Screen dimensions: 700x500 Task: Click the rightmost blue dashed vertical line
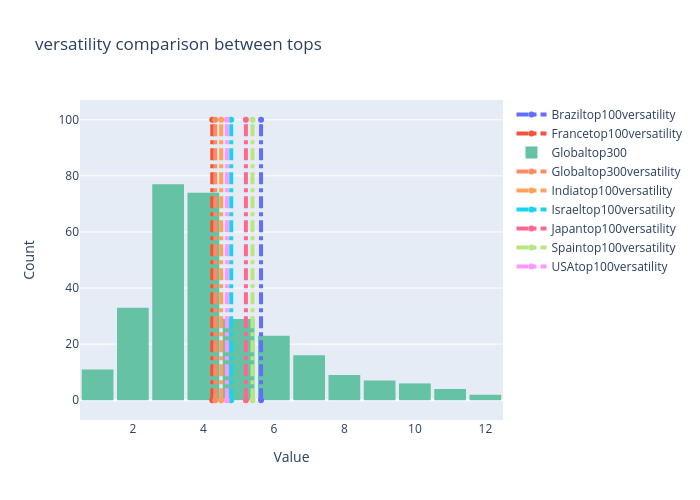click(261, 260)
